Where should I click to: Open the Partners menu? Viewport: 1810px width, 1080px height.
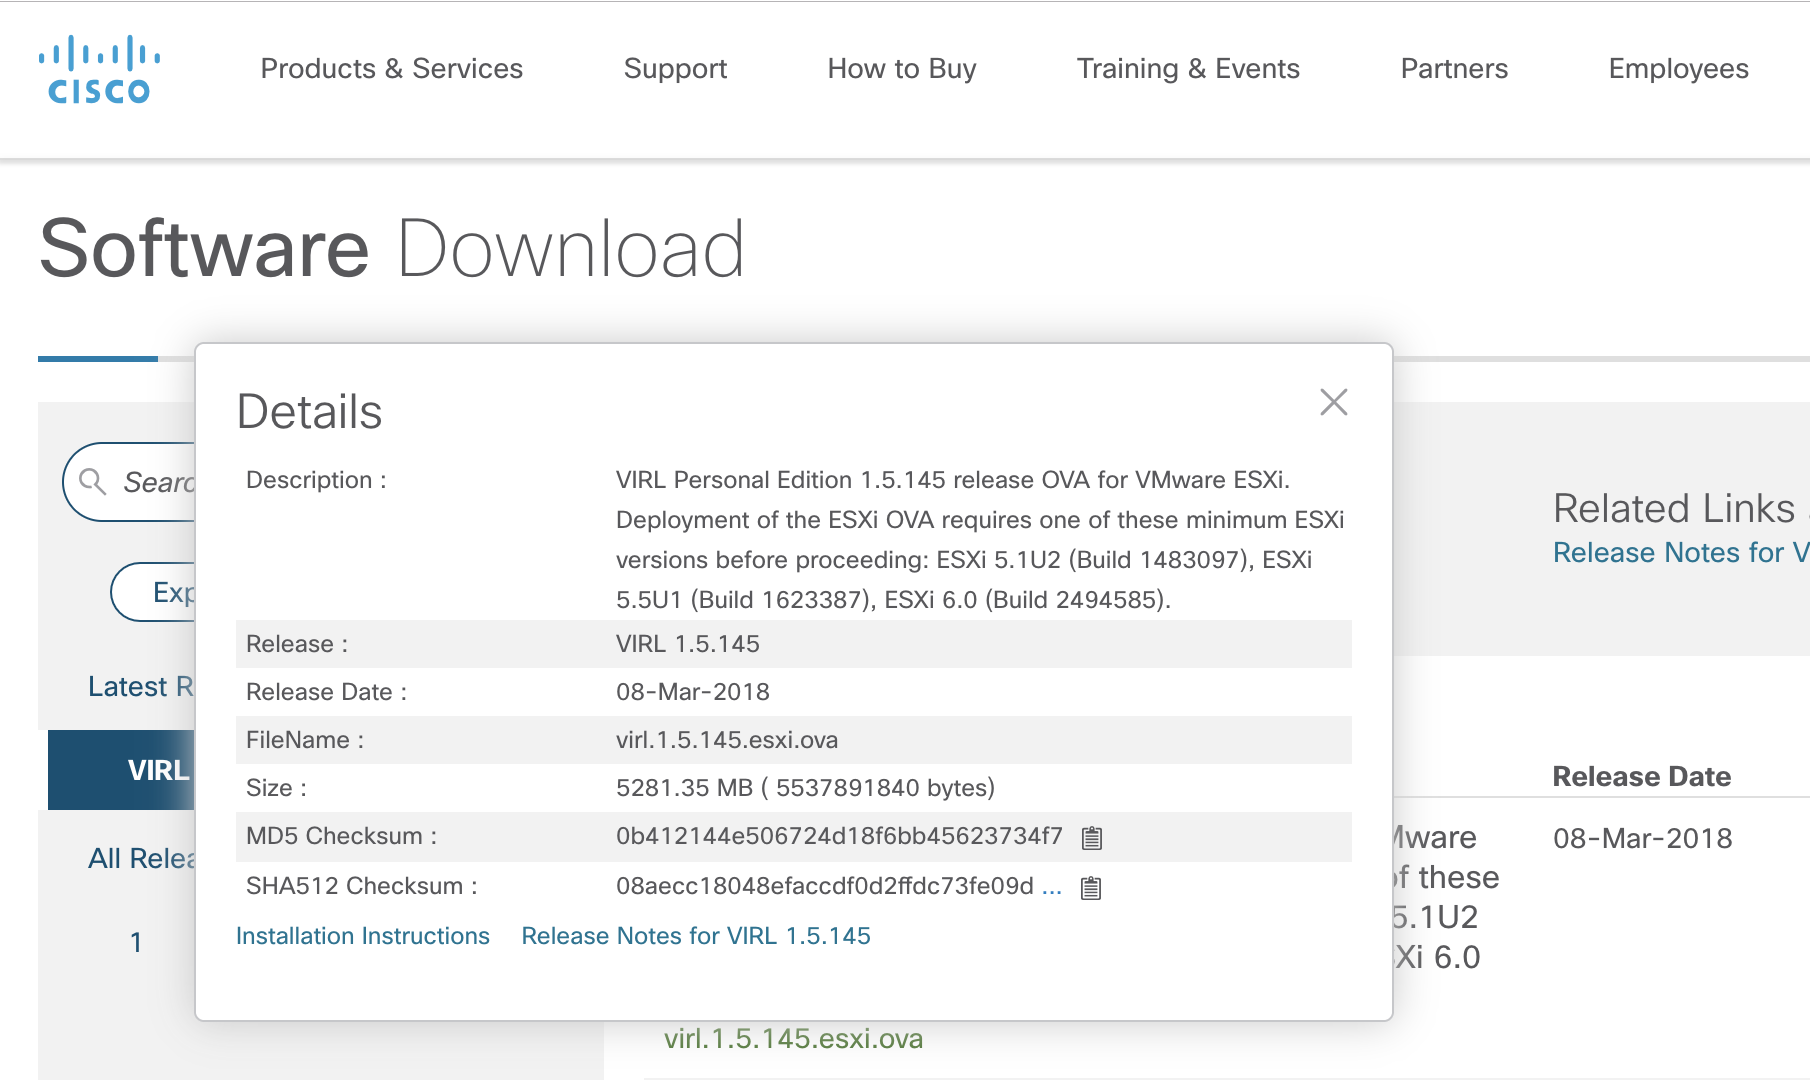coord(1455,69)
